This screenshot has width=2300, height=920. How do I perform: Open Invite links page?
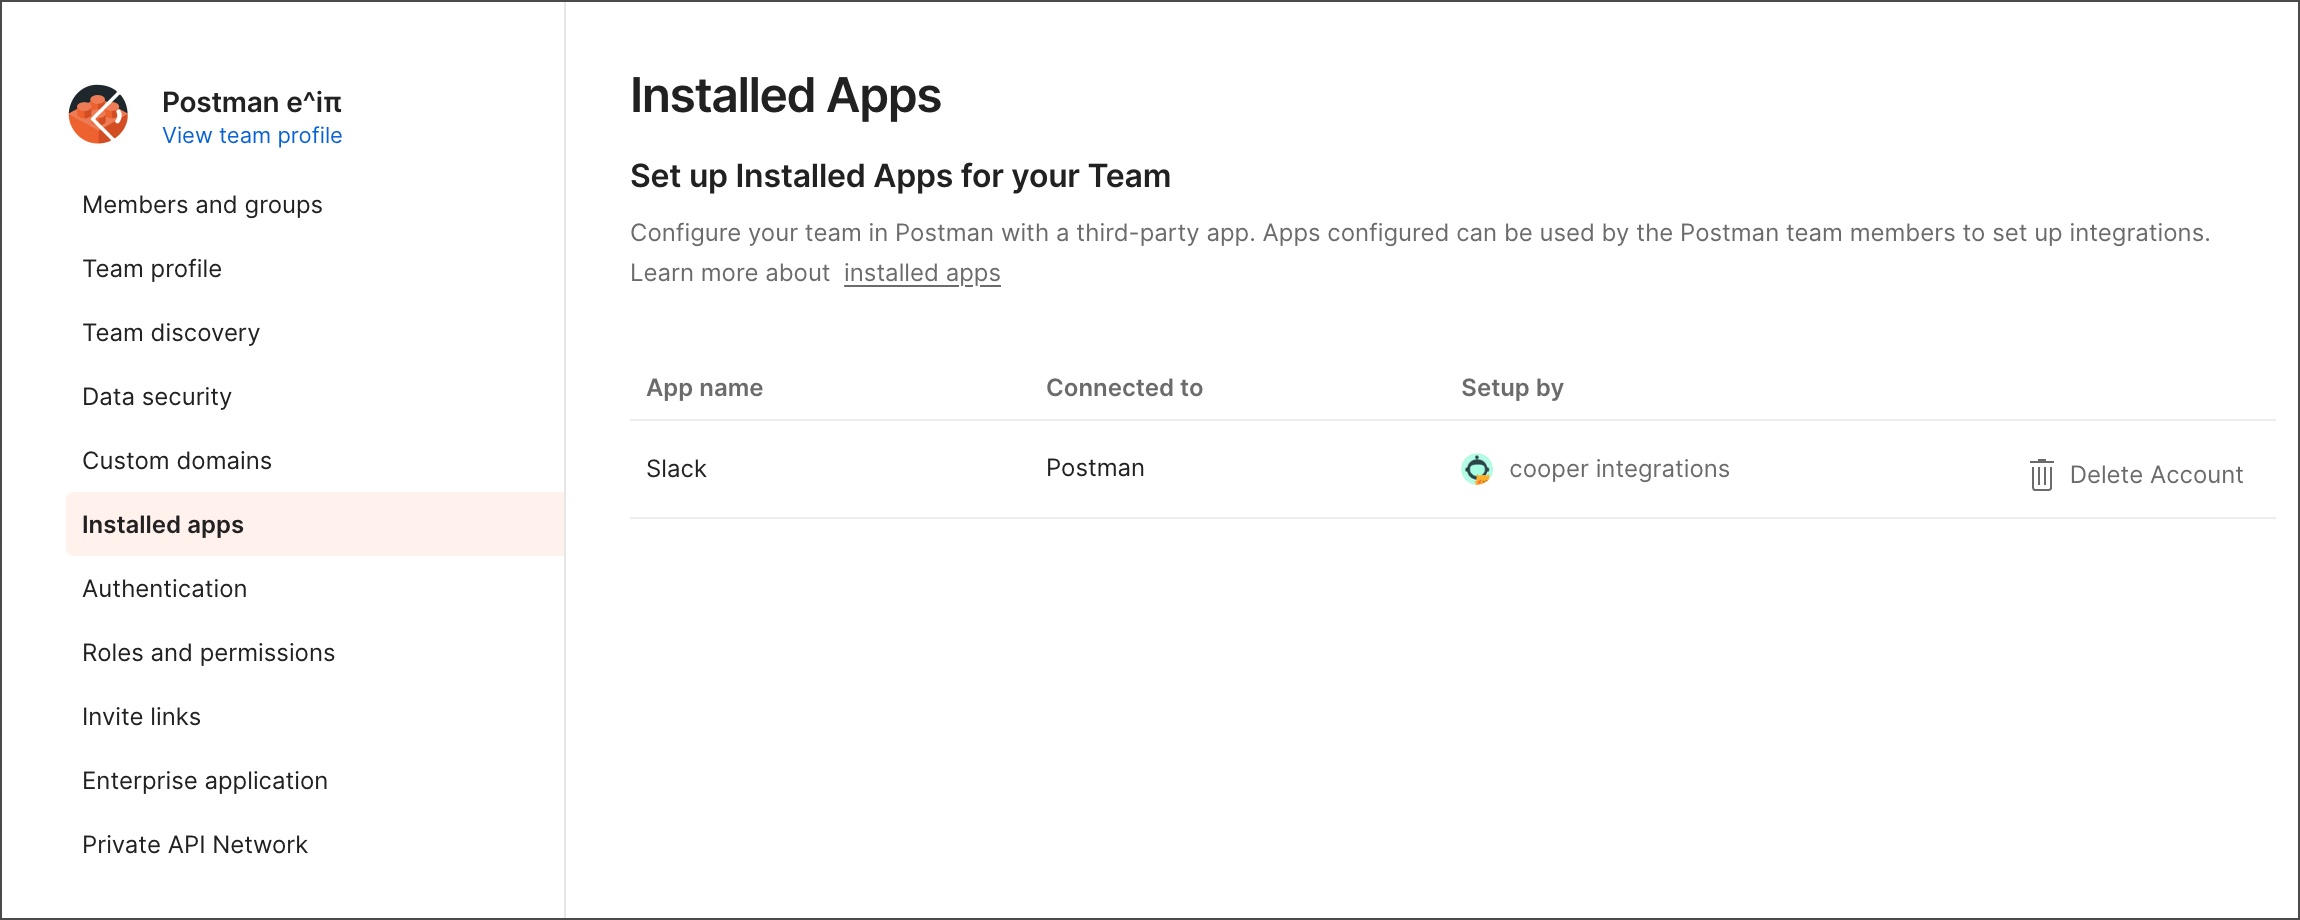pos(141,717)
